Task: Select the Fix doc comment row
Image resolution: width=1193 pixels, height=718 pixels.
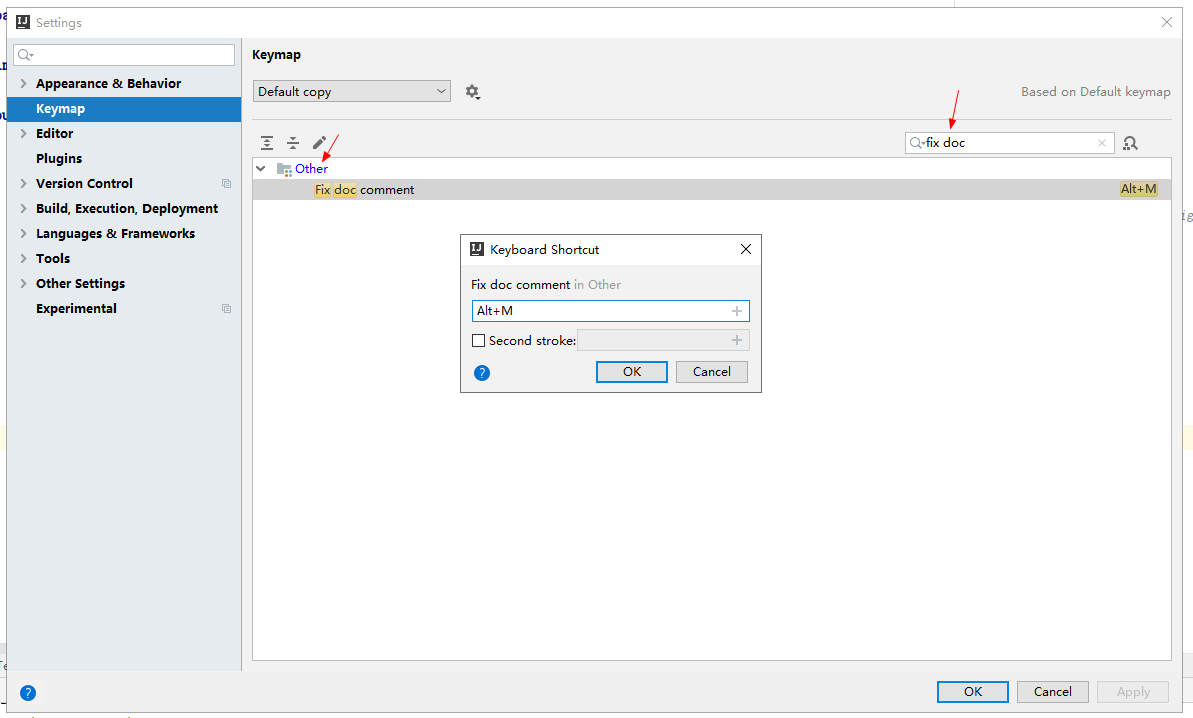Action: coord(364,189)
